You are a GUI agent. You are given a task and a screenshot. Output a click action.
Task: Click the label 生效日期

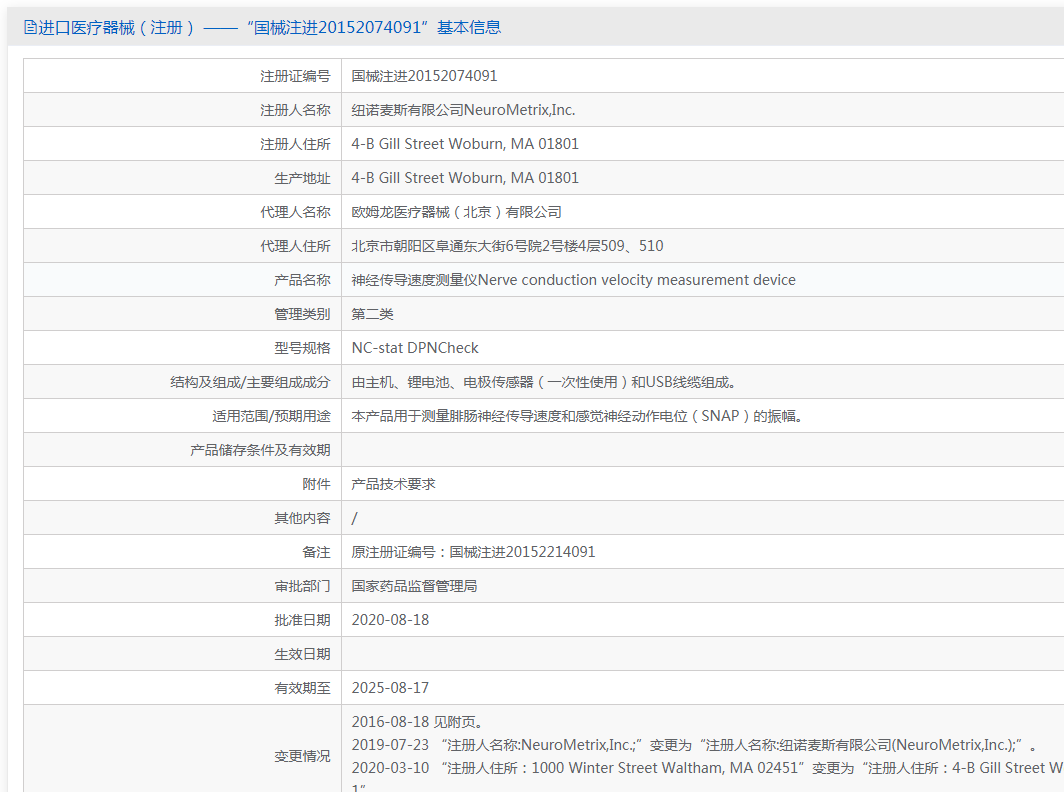click(302, 654)
